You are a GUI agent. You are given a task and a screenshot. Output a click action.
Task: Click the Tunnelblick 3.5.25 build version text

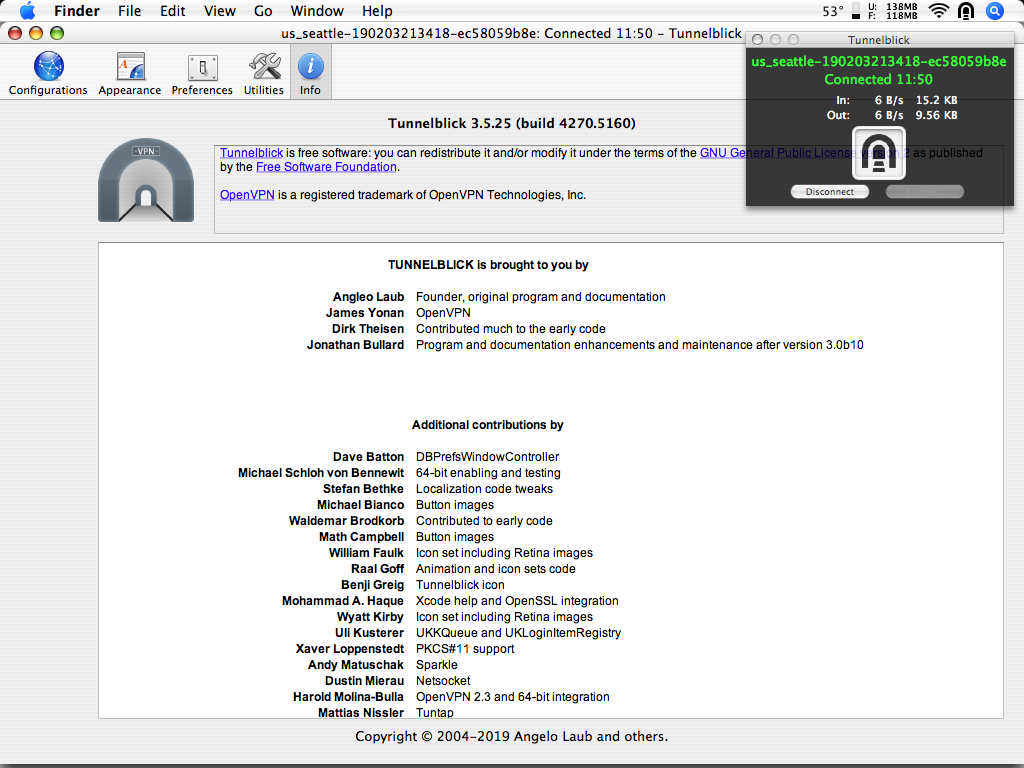point(511,123)
